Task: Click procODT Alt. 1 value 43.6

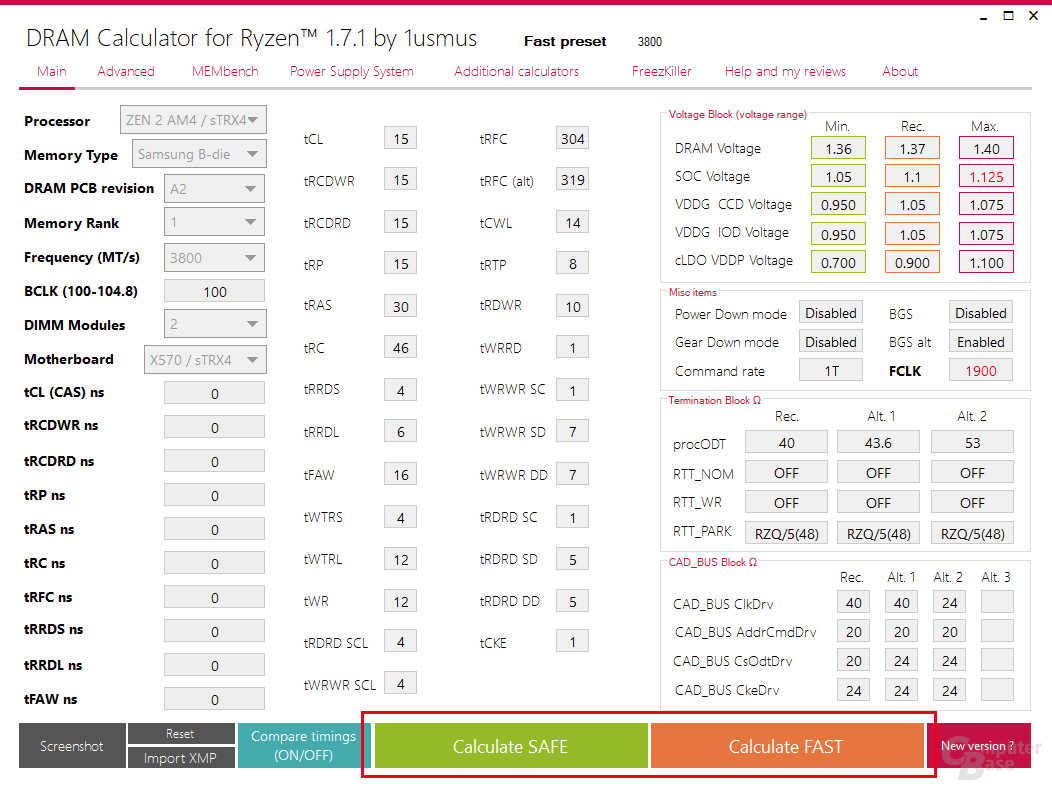Action: pos(878,442)
